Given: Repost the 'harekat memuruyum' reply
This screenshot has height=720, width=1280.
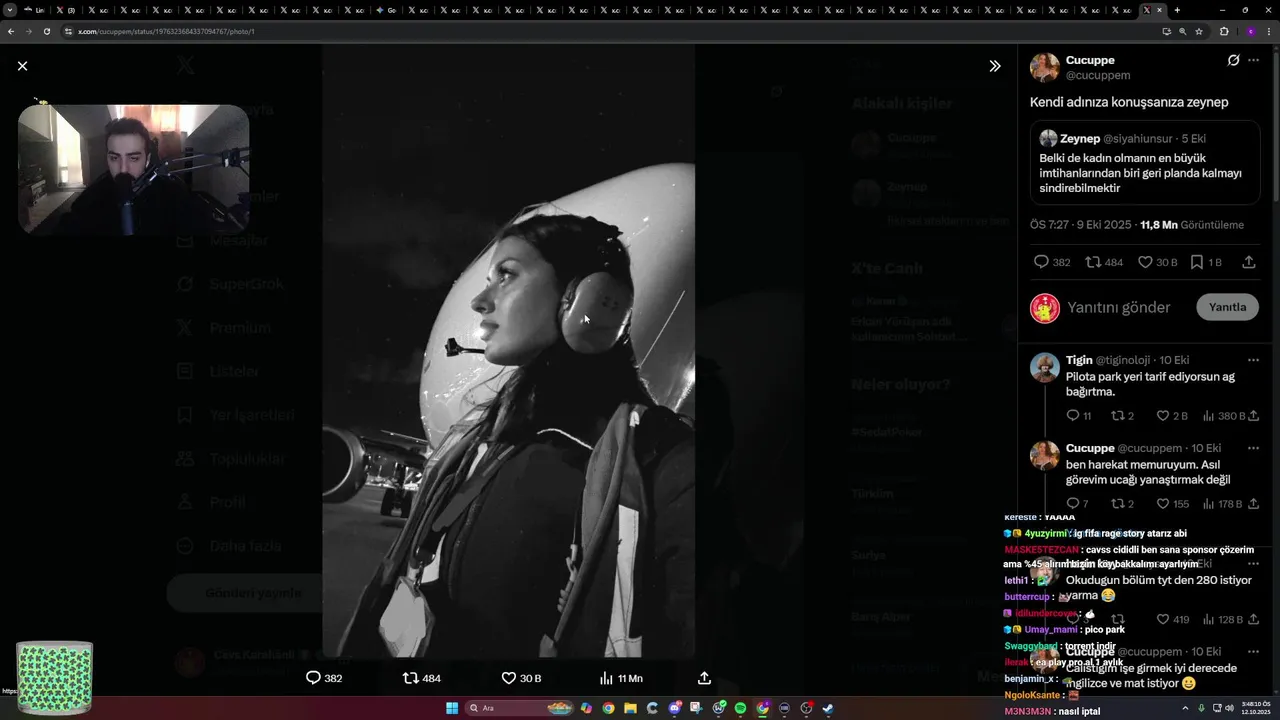Looking at the screenshot, I should (x=1122, y=504).
